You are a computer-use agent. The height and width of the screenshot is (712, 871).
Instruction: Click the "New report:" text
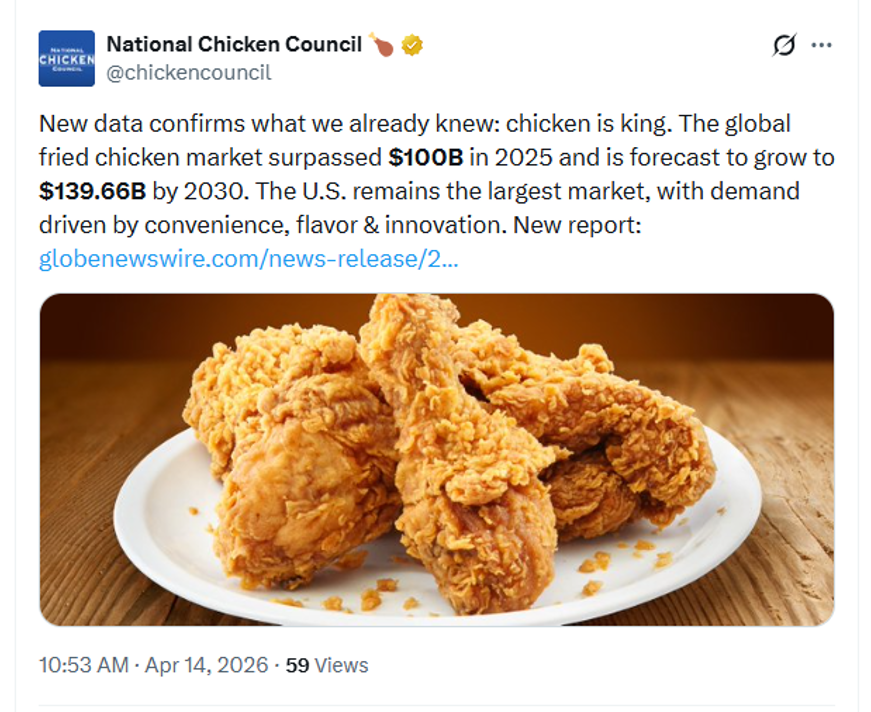point(576,226)
